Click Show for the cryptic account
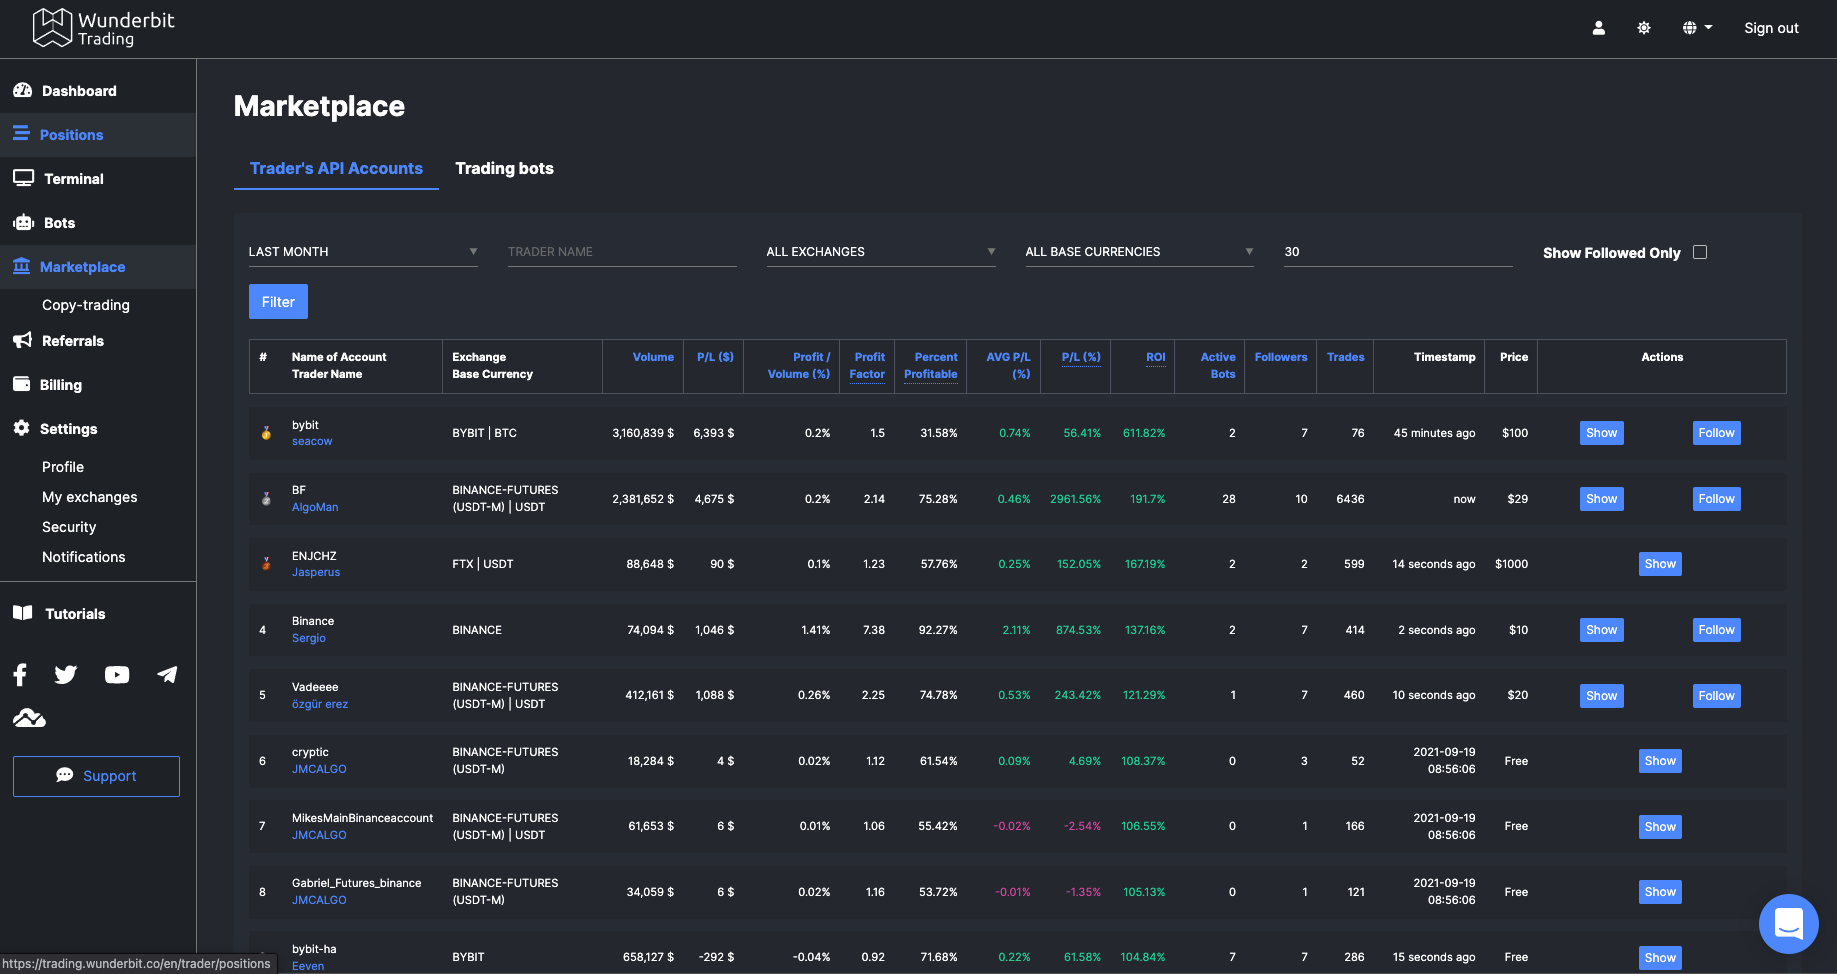 pos(1660,761)
